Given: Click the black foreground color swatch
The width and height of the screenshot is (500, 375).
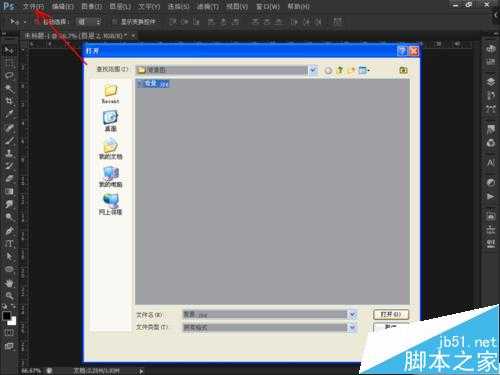Looking at the screenshot, I should pos(6,315).
